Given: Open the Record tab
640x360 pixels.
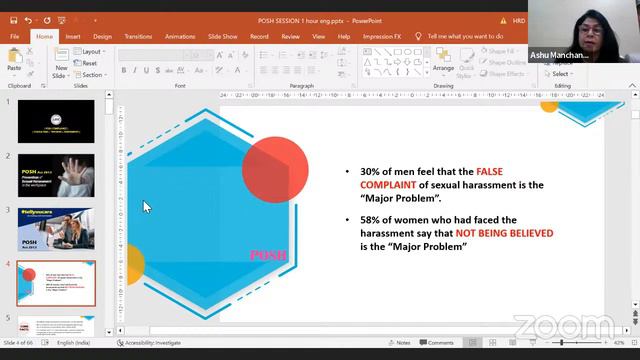Looking at the screenshot, I should [259, 36].
